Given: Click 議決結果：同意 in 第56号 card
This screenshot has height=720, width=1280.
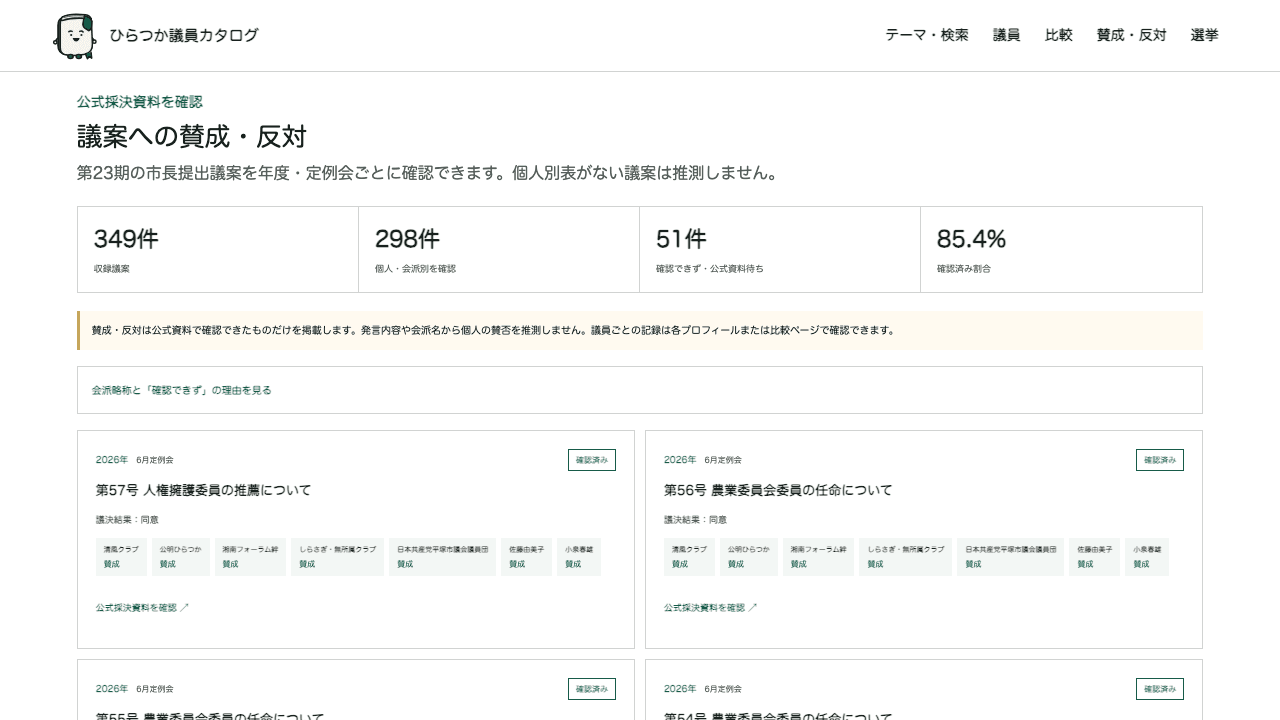Looking at the screenshot, I should pyautogui.click(x=695, y=520).
